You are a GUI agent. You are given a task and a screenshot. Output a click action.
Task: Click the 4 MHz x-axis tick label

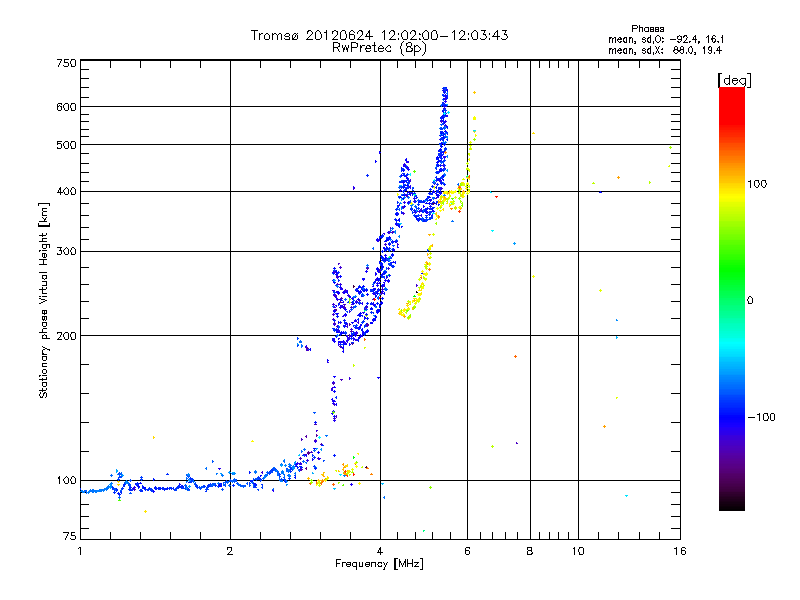click(x=380, y=551)
